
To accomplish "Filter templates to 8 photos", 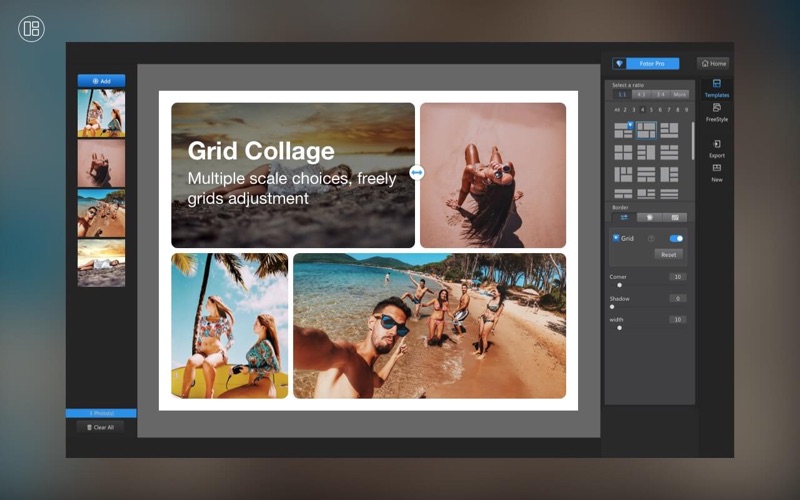I will tap(678, 110).
